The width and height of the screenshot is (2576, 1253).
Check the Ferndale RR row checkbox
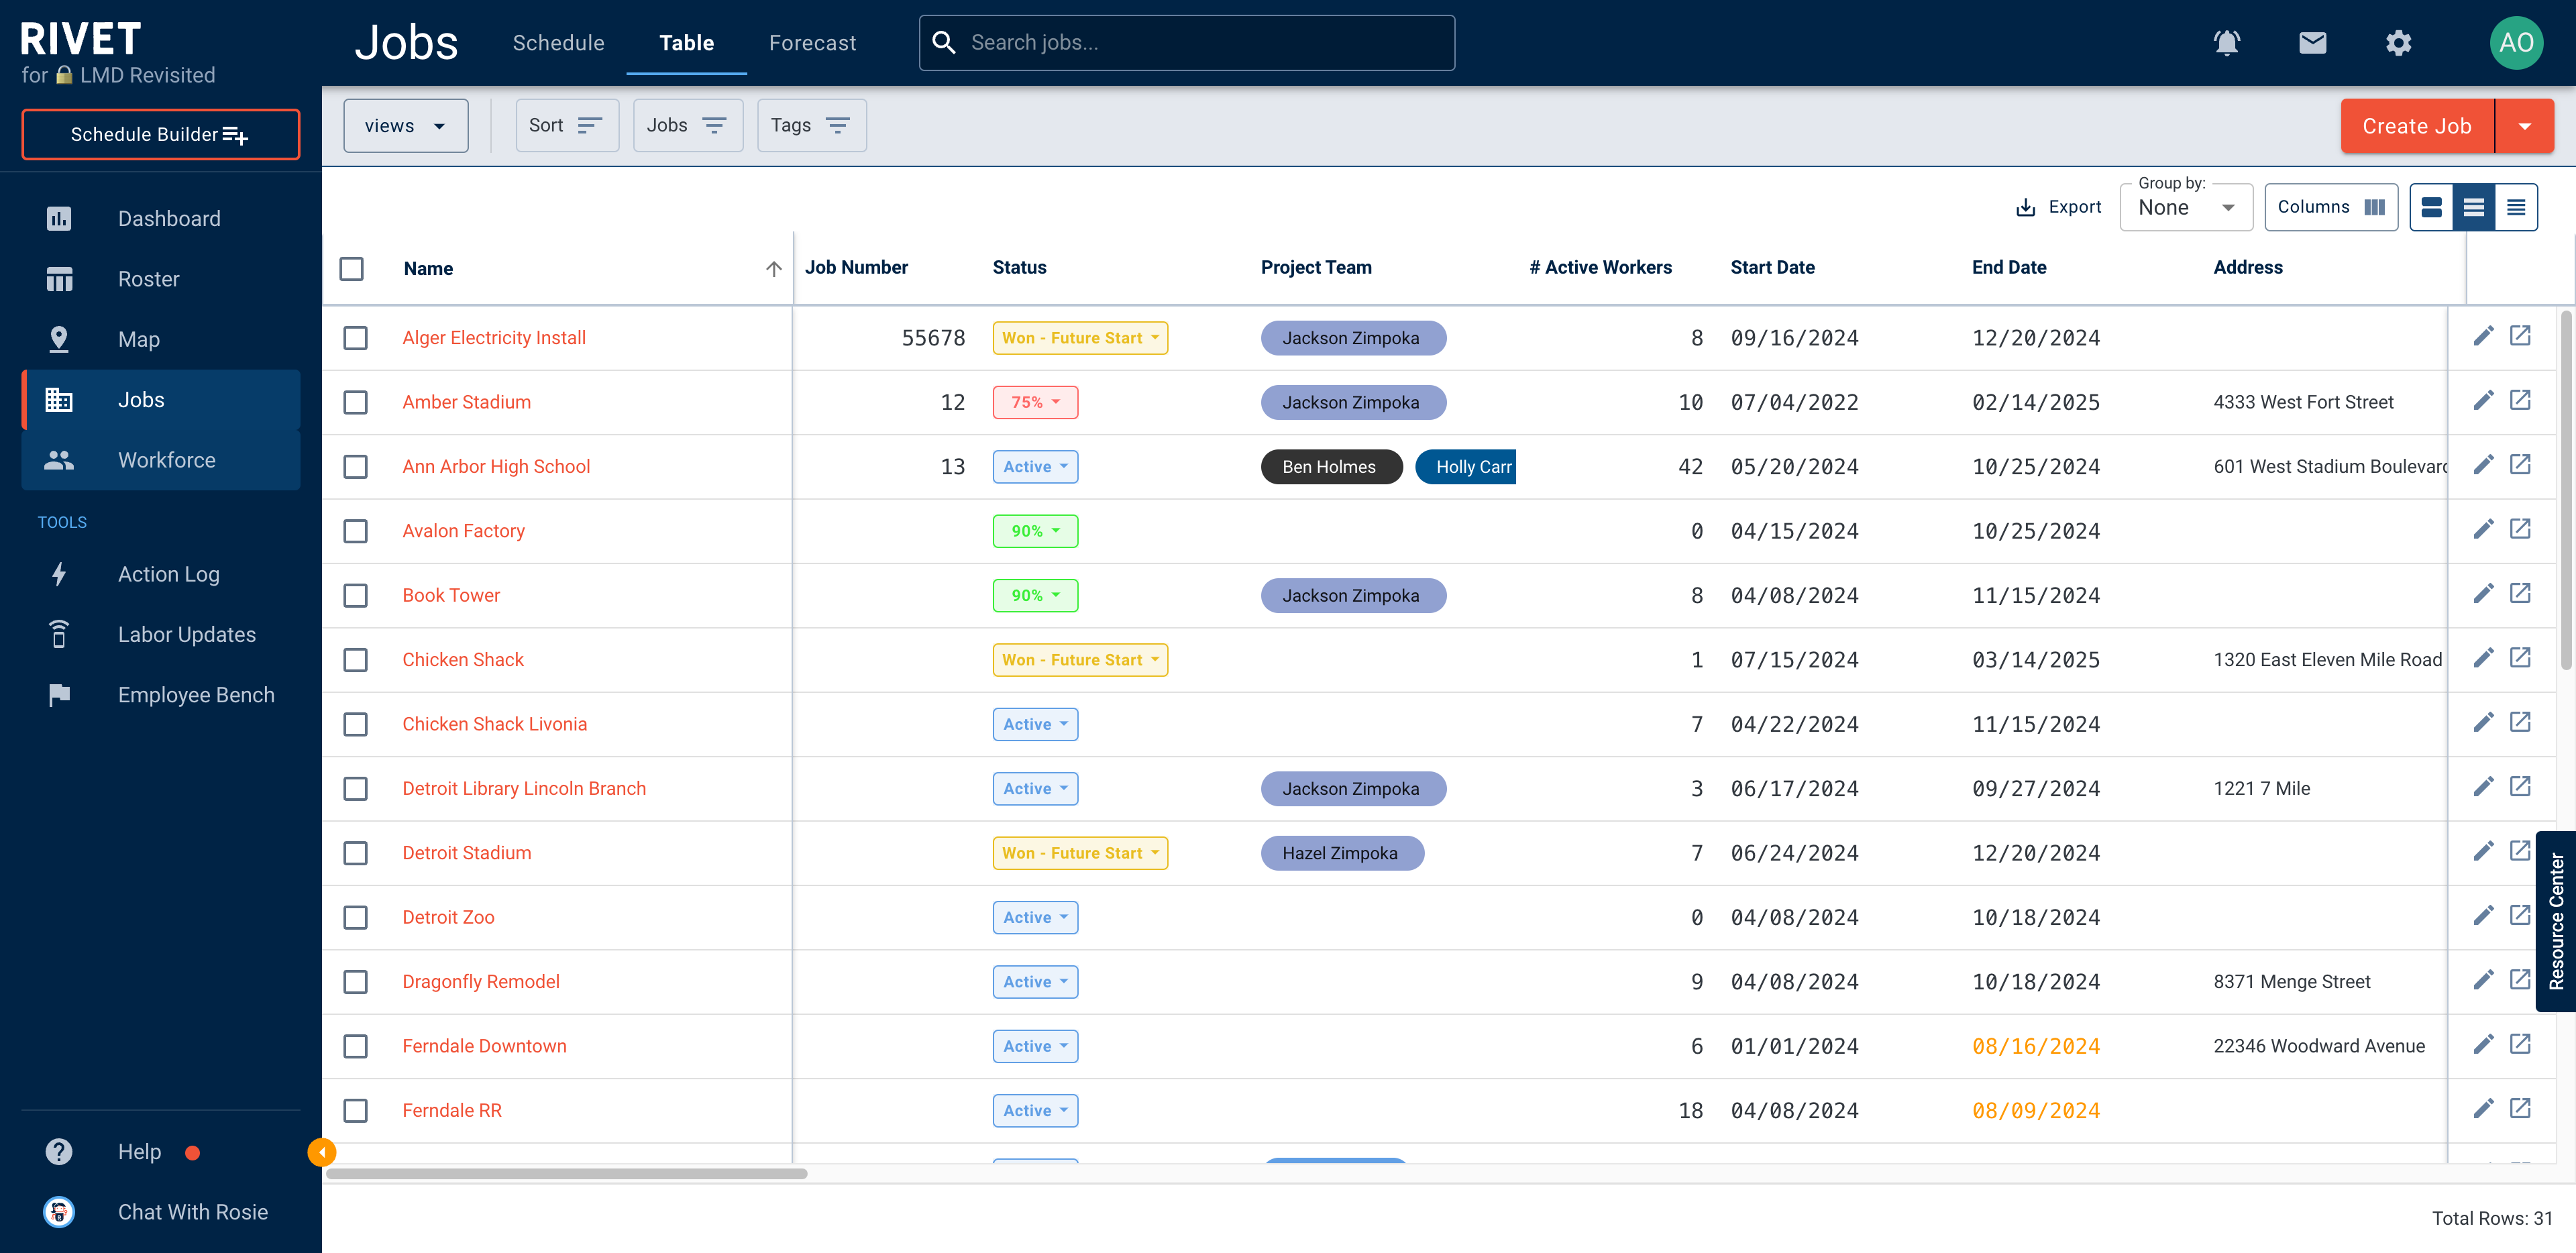point(355,1110)
